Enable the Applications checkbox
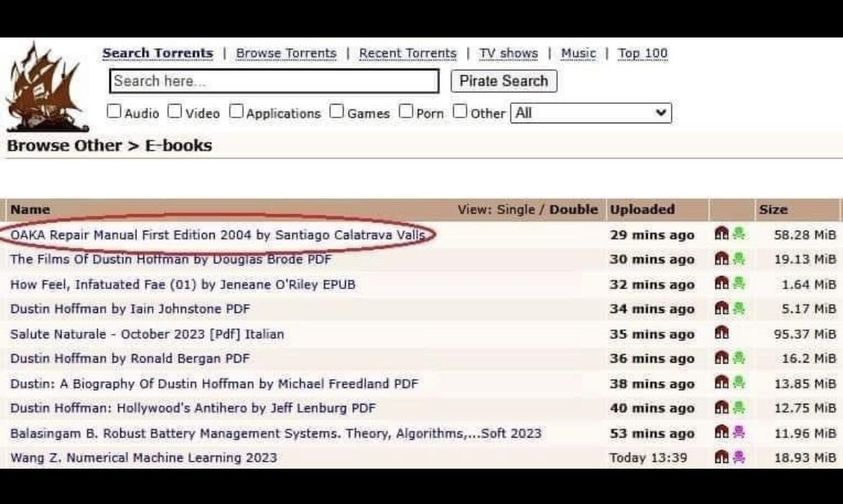The height and width of the screenshot is (504, 843). (236, 111)
